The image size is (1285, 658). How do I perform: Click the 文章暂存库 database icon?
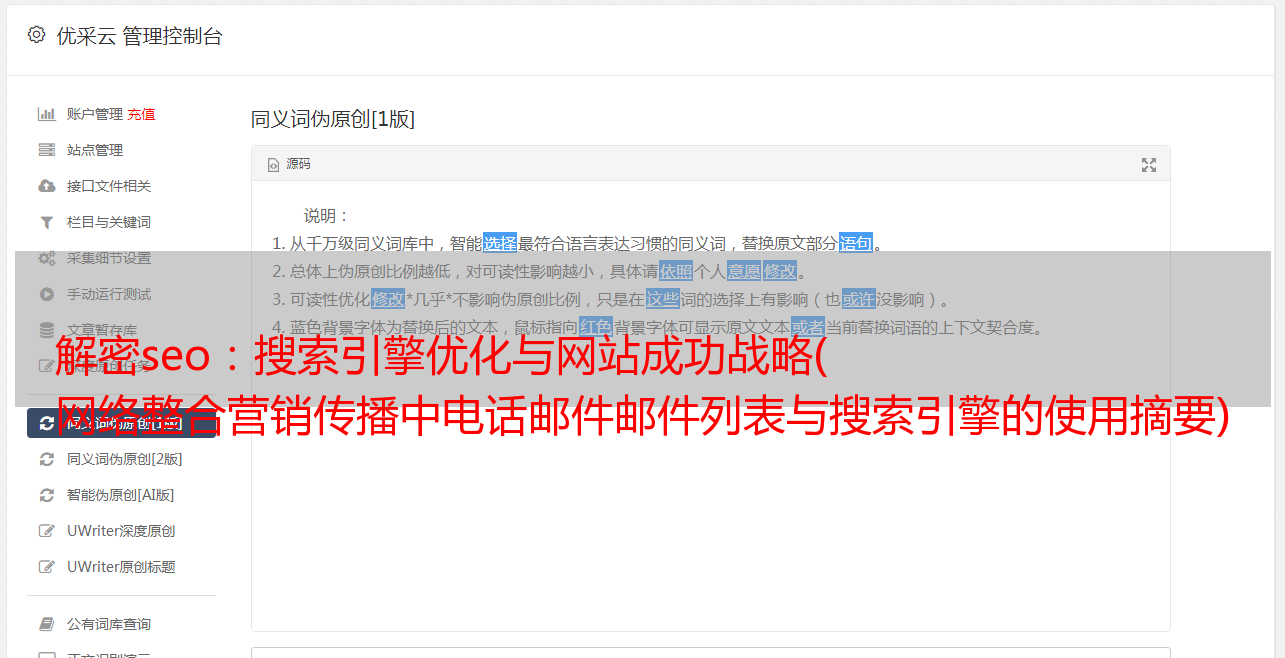[46, 330]
